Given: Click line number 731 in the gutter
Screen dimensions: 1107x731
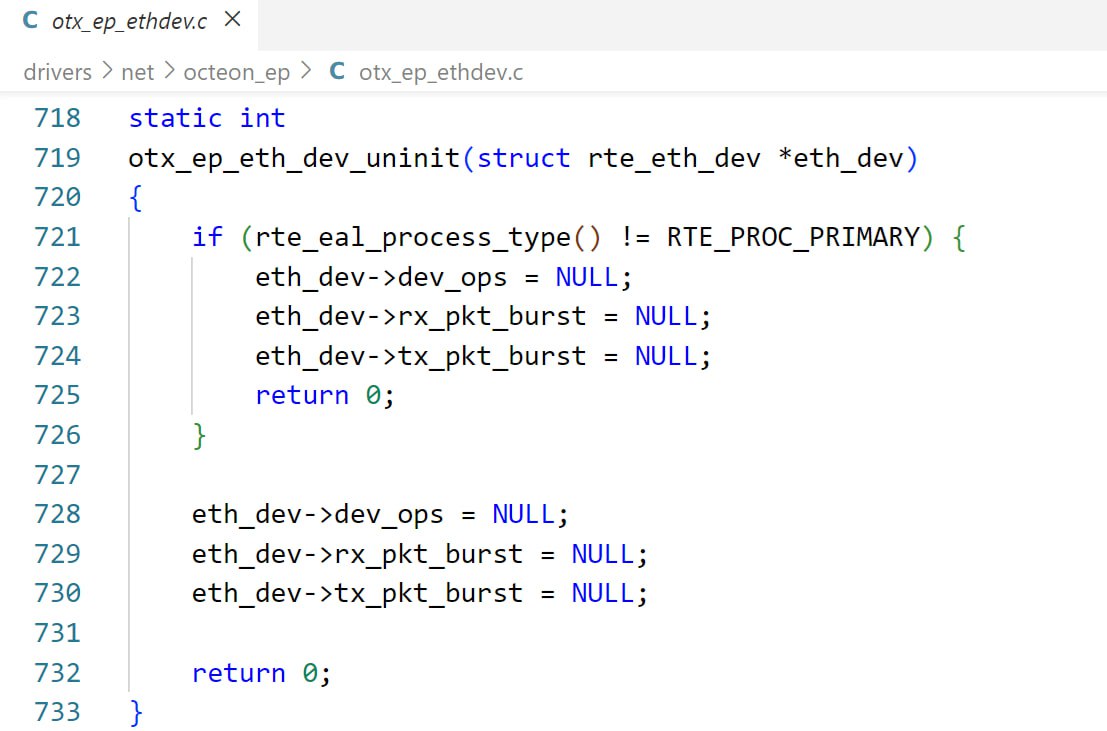Looking at the screenshot, I should (58, 633).
